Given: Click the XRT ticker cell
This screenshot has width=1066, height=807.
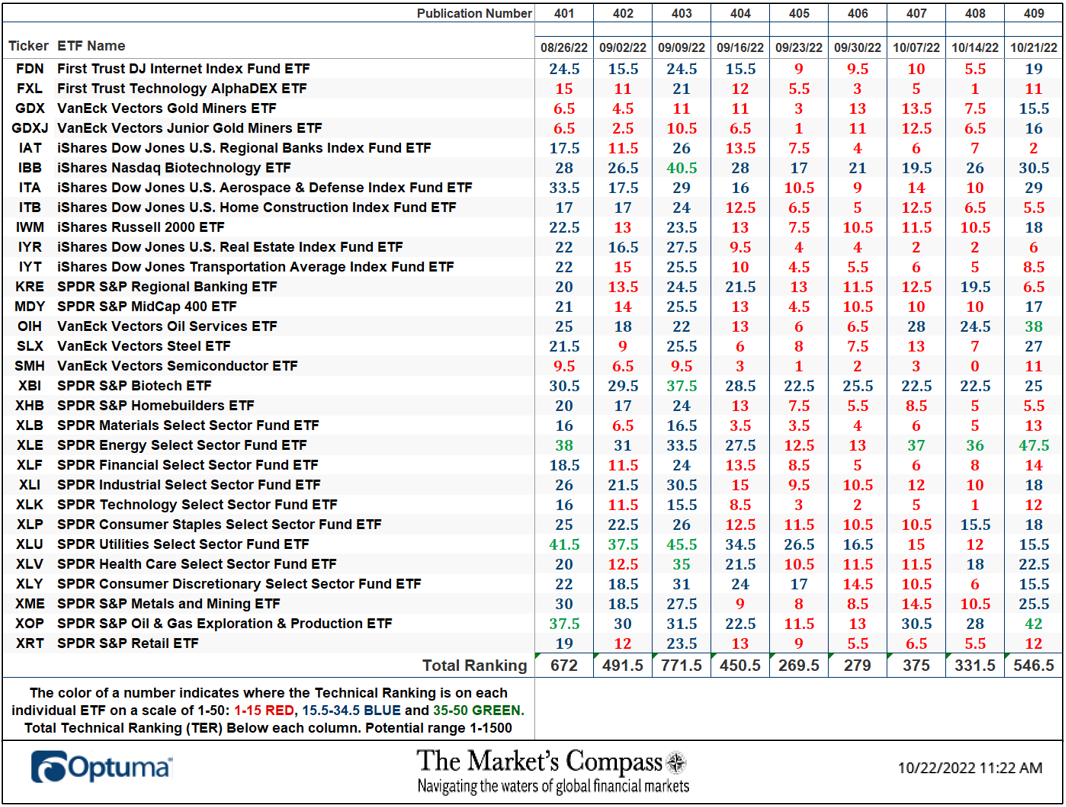Looking at the screenshot, I should coord(29,642).
